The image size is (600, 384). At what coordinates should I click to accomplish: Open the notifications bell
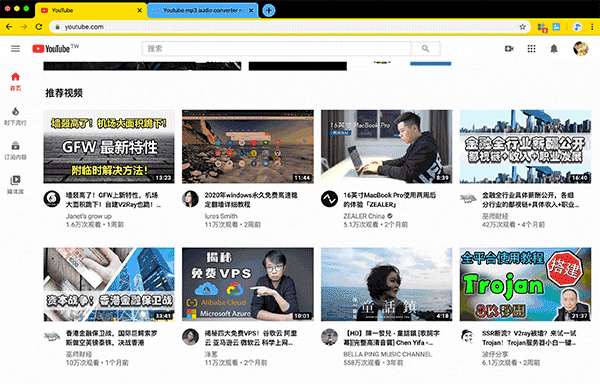click(x=554, y=49)
